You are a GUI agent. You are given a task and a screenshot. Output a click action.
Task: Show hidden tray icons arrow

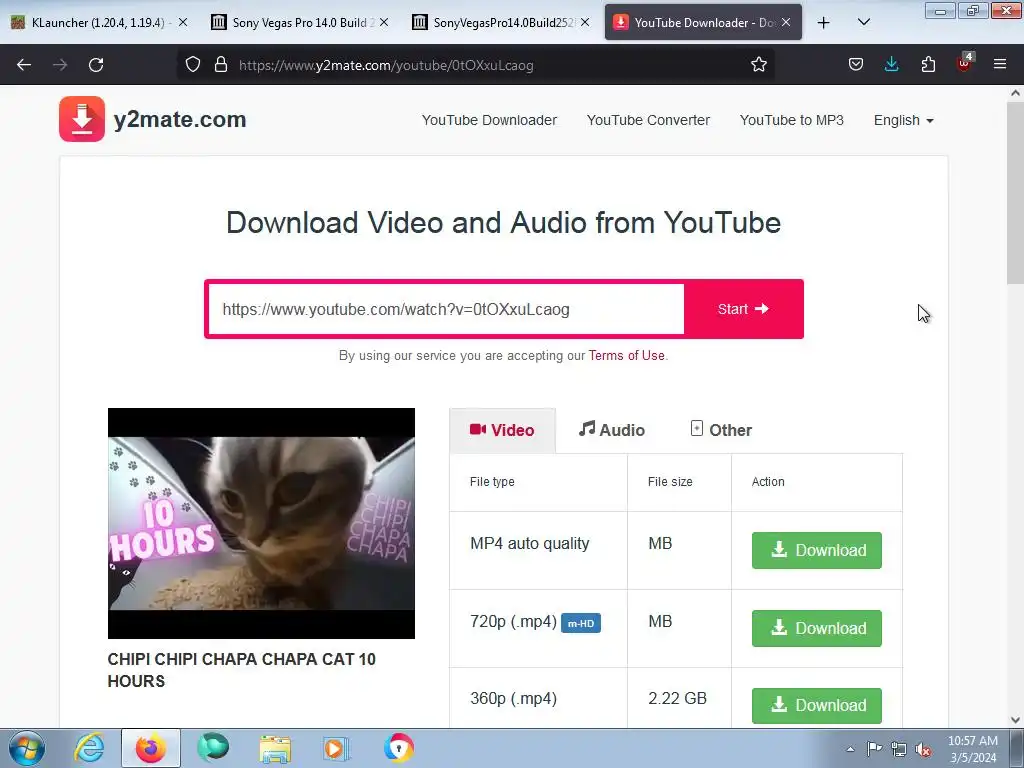click(x=850, y=749)
